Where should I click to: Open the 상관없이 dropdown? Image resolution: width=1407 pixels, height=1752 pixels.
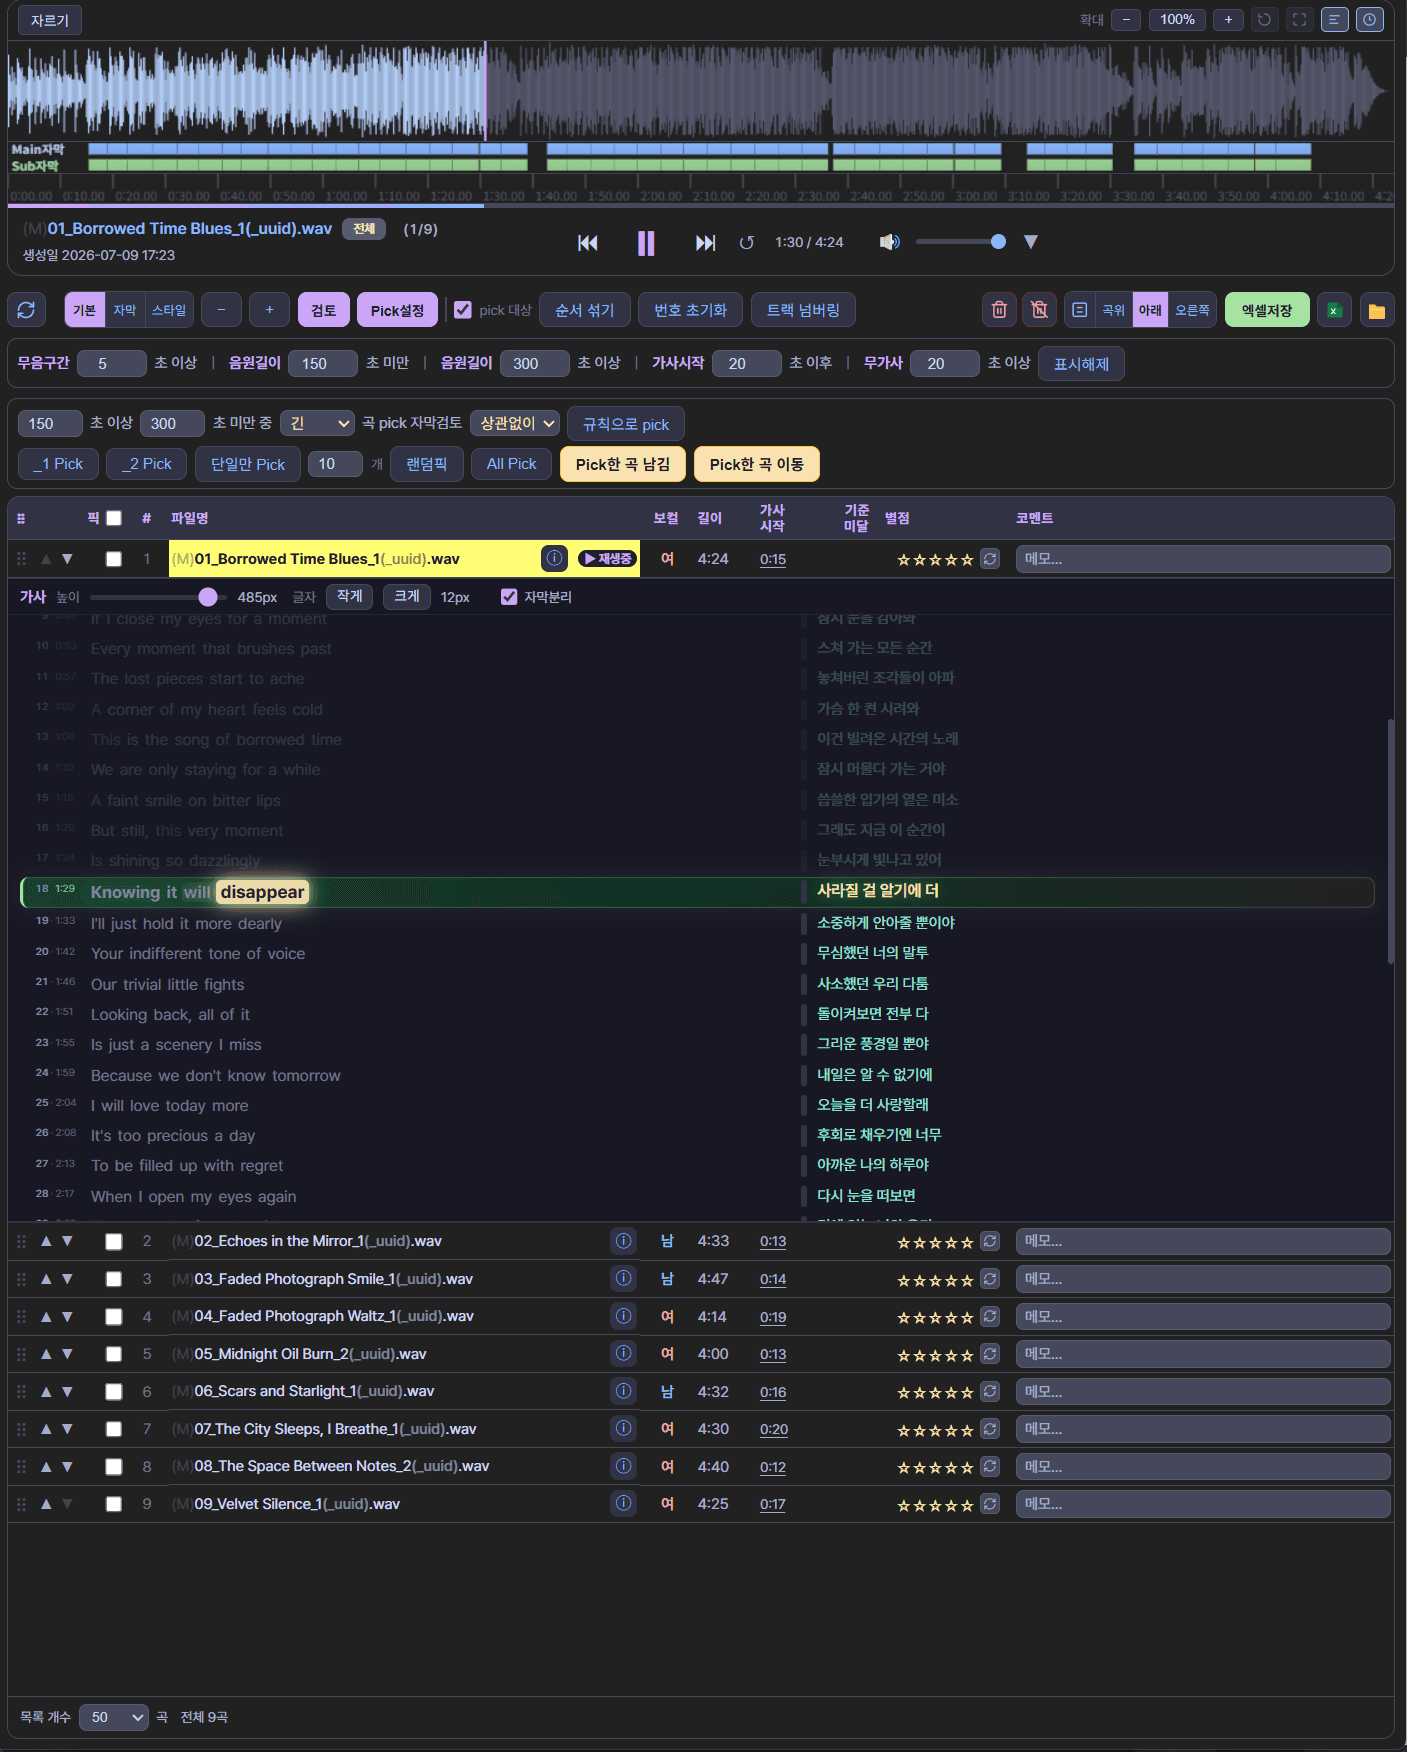[514, 424]
